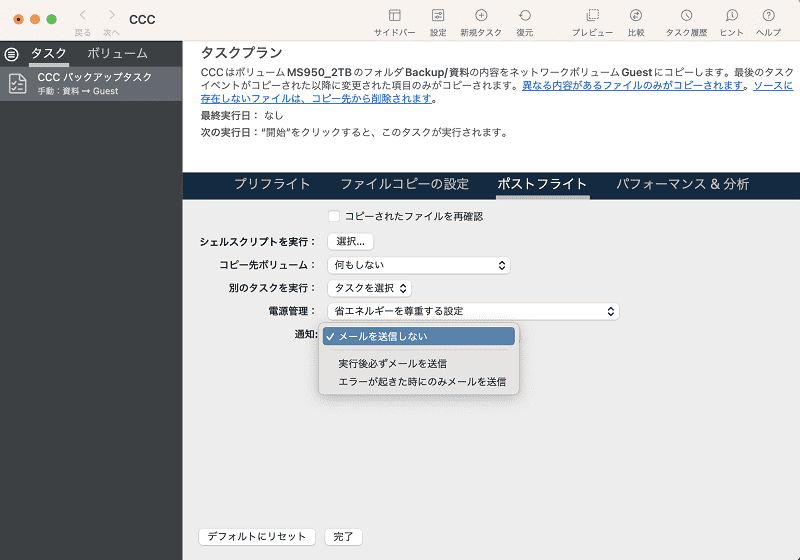Click the 最終実行日: なし text
800x560 pixels.
[242, 115]
